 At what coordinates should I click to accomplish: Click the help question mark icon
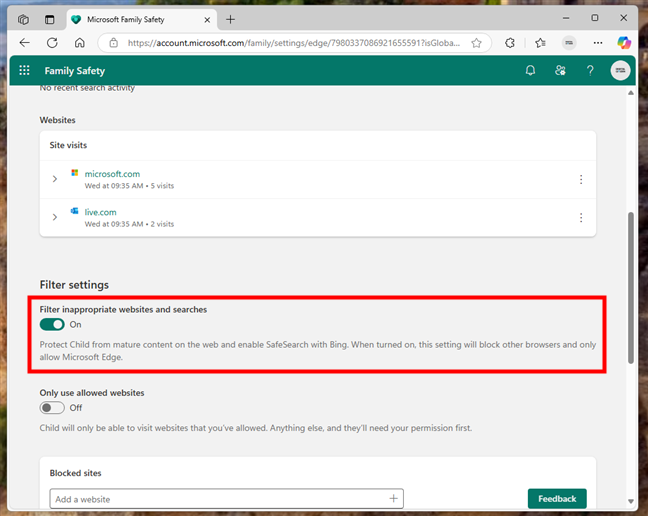coord(590,71)
